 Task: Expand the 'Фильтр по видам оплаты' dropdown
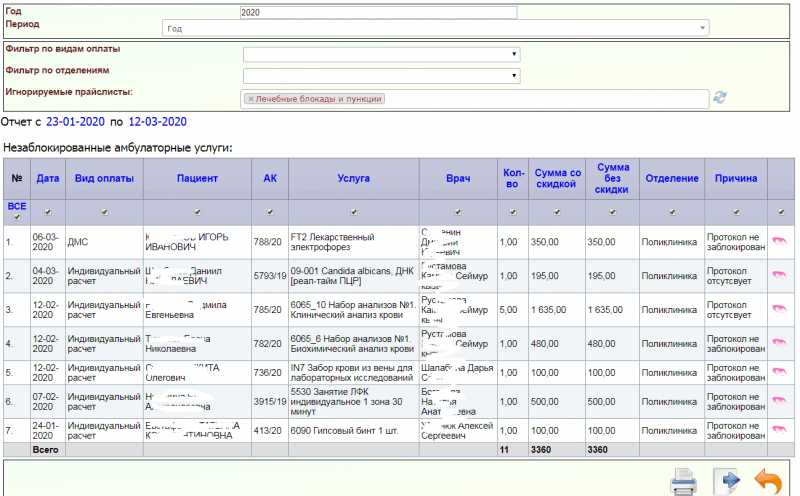click(381, 54)
